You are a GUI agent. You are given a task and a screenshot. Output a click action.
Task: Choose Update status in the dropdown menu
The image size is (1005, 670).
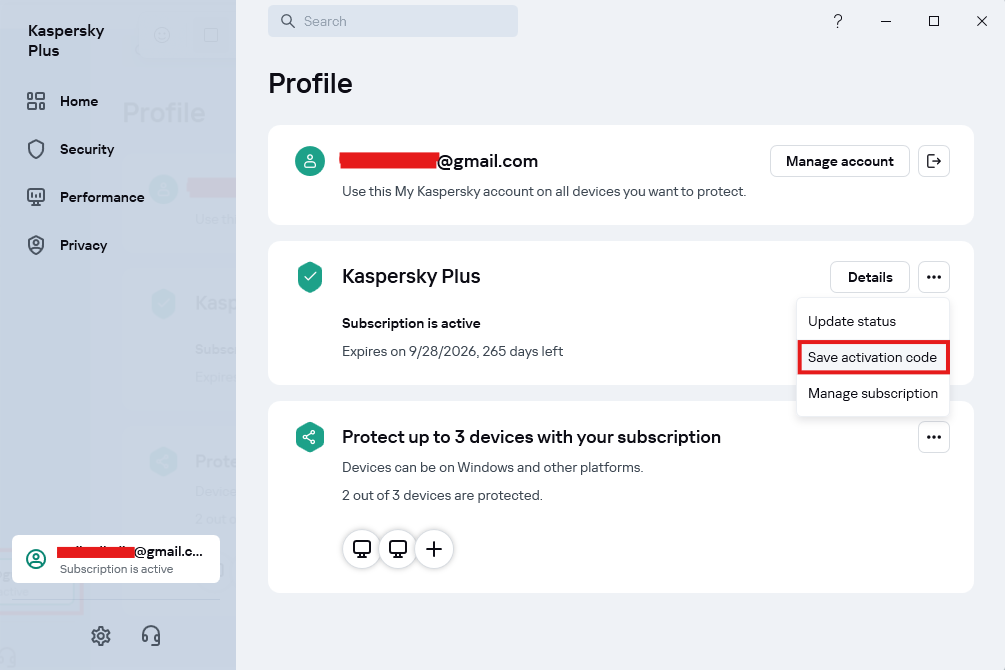[x=852, y=321]
